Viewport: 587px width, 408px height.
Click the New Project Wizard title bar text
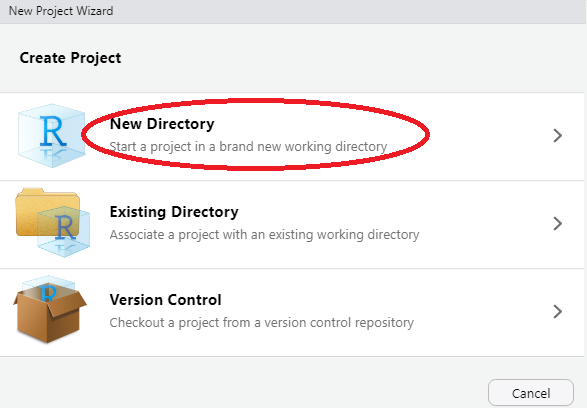pyautogui.click(x=61, y=11)
